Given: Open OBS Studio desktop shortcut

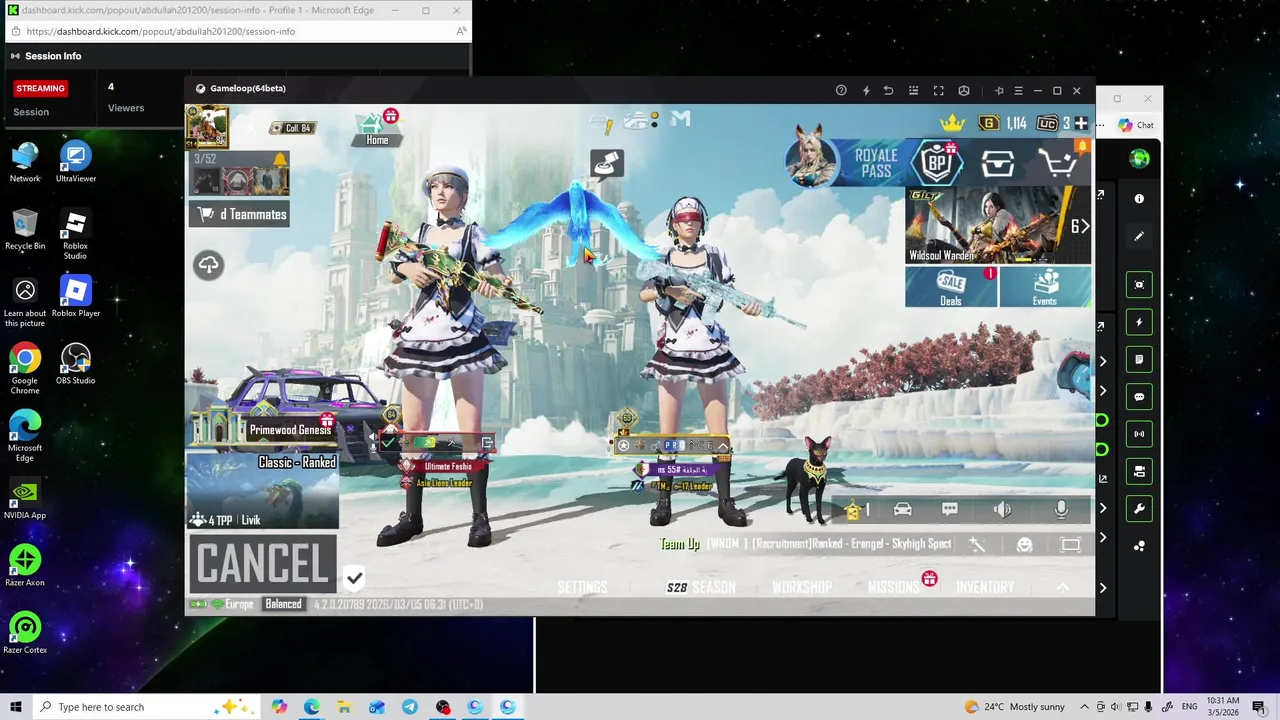Looking at the screenshot, I should click(x=75, y=365).
